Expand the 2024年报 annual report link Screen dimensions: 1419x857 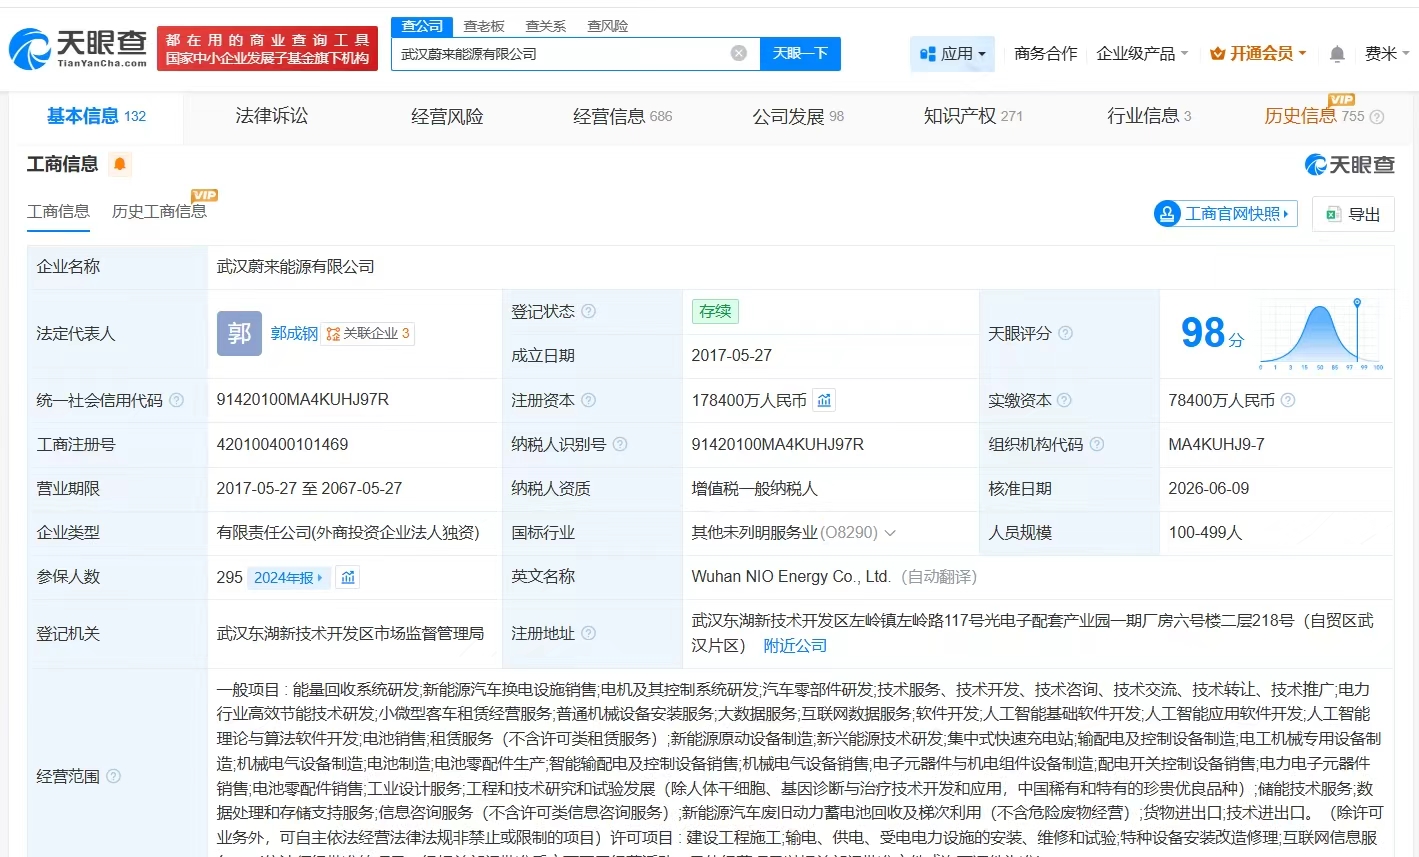[x=288, y=577]
